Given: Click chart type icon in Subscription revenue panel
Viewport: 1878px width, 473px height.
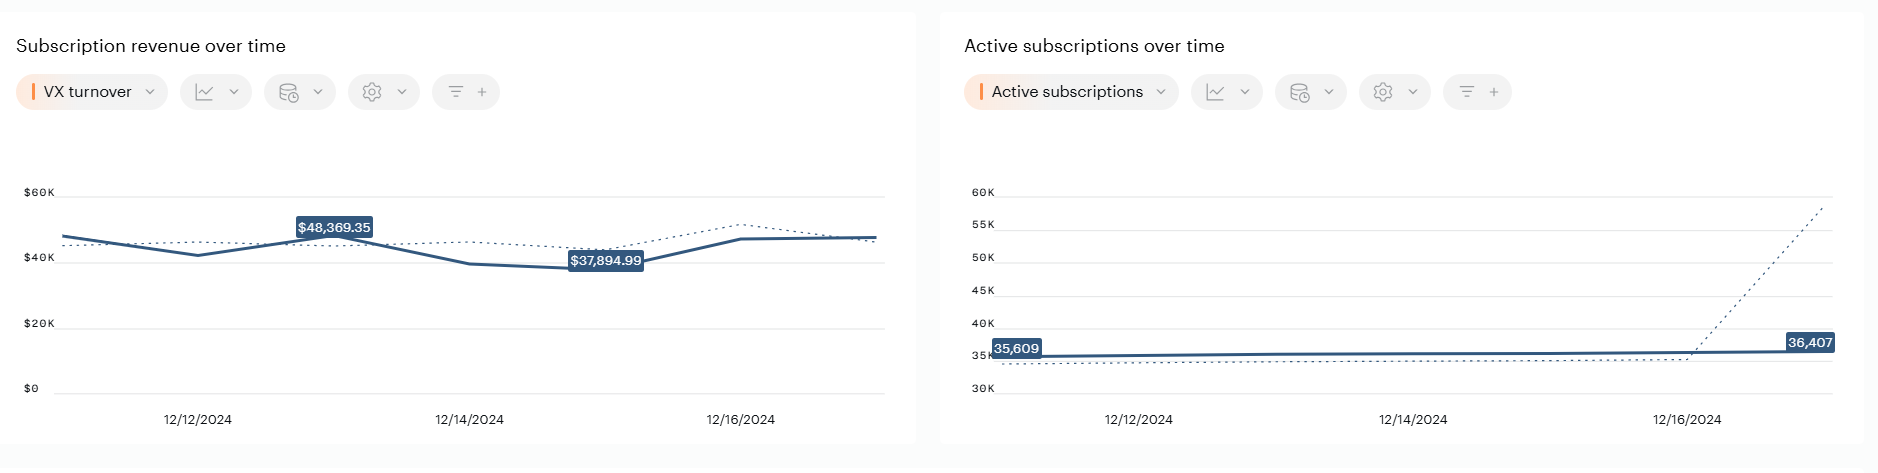Looking at the screenshot, I should [x=205, y=92].
